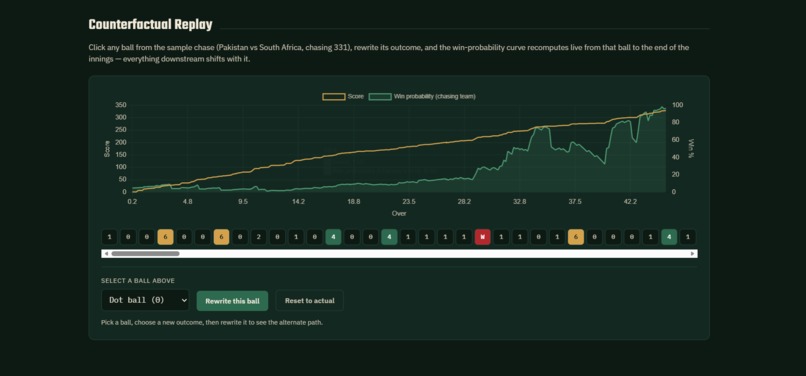Open the Dot ball (0) outcome dropdown
Viewport: 806px width, 376px height.
pos(145,300)
